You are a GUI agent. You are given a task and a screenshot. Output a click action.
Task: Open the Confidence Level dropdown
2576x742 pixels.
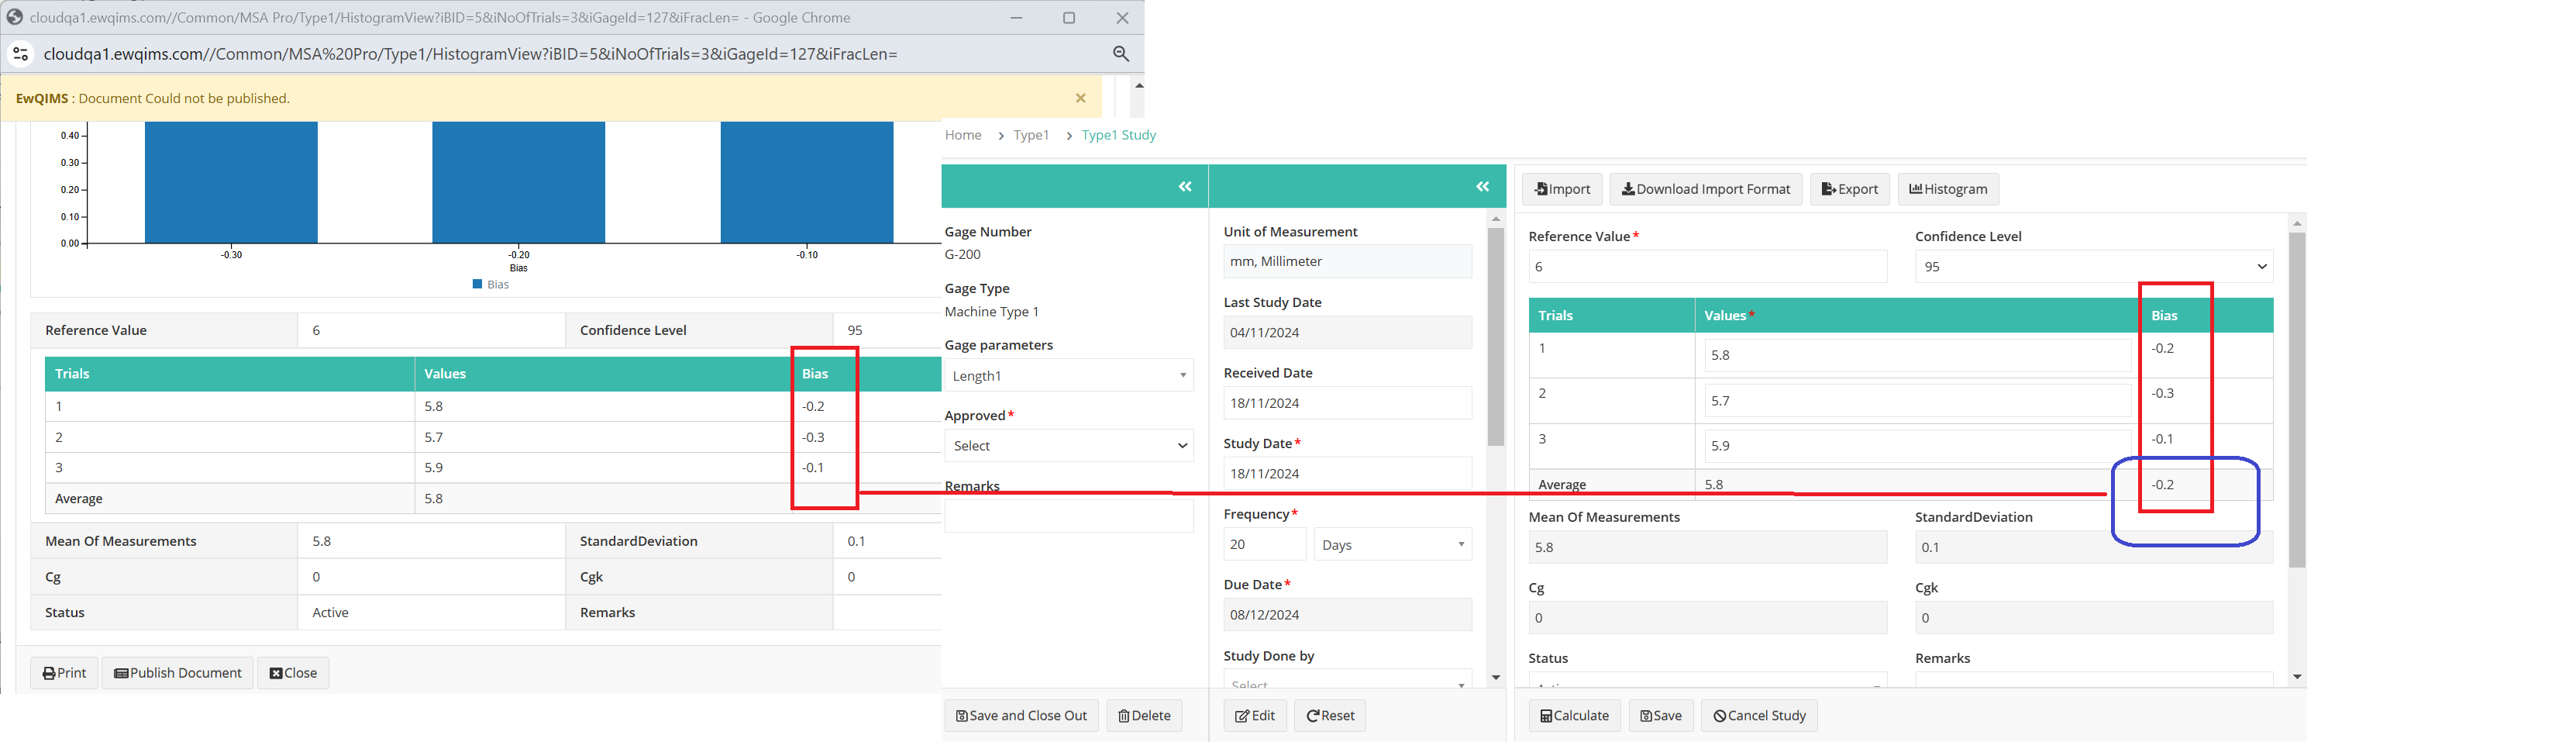[x=2094, y=267]
